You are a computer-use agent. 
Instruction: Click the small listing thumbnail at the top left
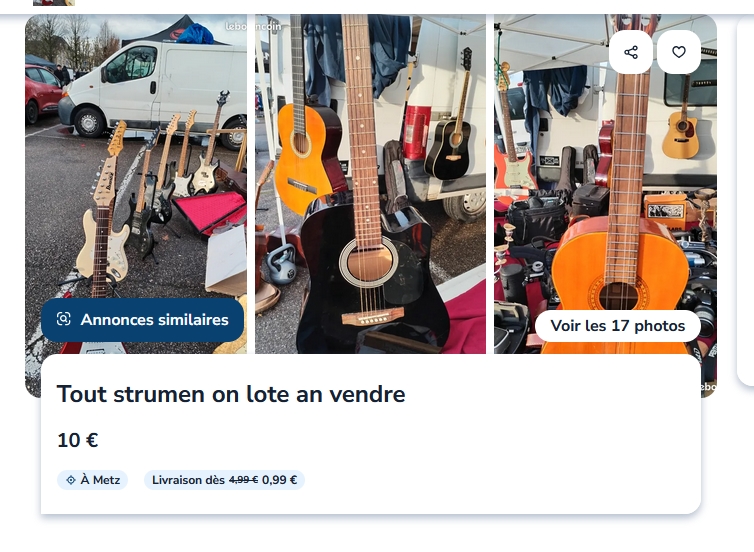point(54,2)
